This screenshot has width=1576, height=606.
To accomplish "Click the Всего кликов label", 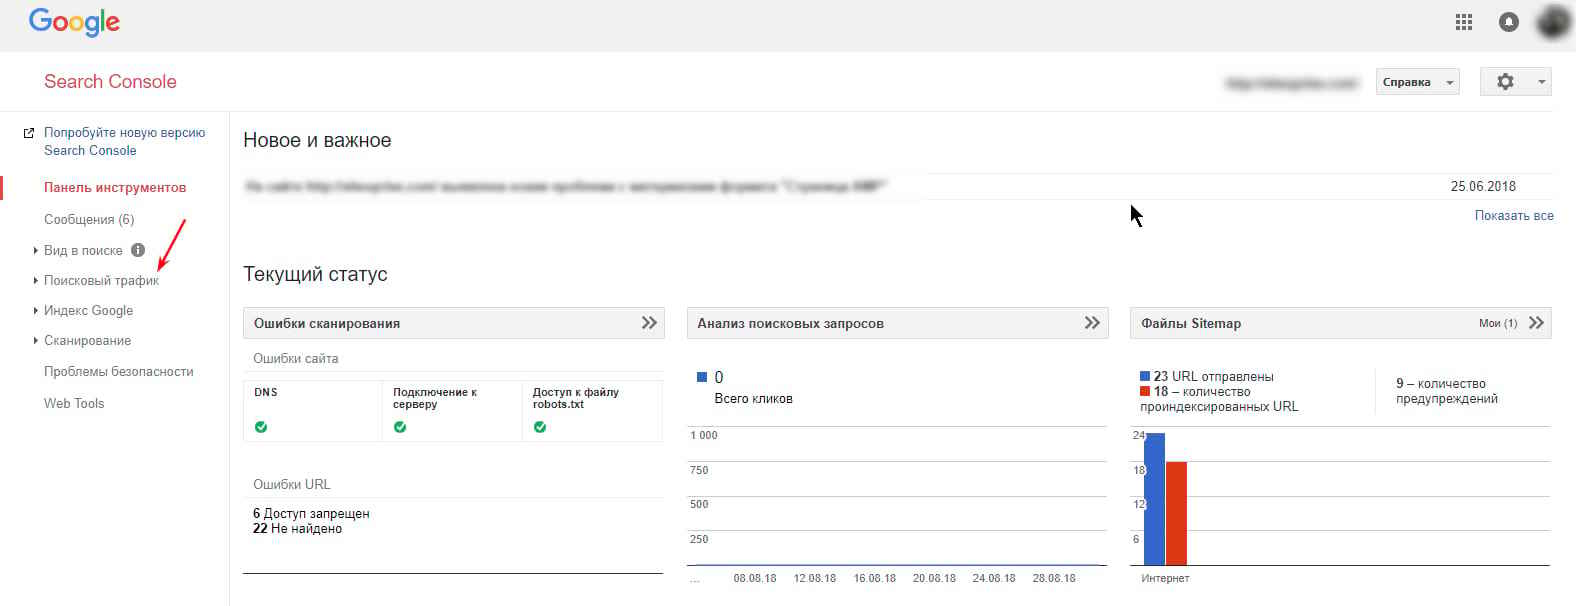I will point(753,398).
